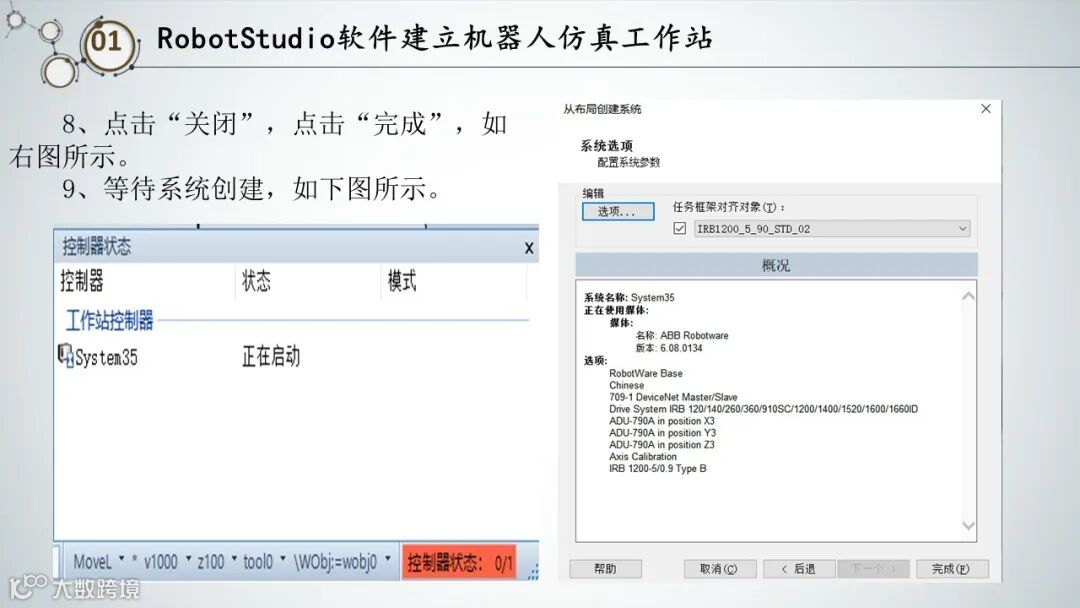Click the 模式 column header
Viewport: 1080px width, 608px height.
tap(402, 281)
